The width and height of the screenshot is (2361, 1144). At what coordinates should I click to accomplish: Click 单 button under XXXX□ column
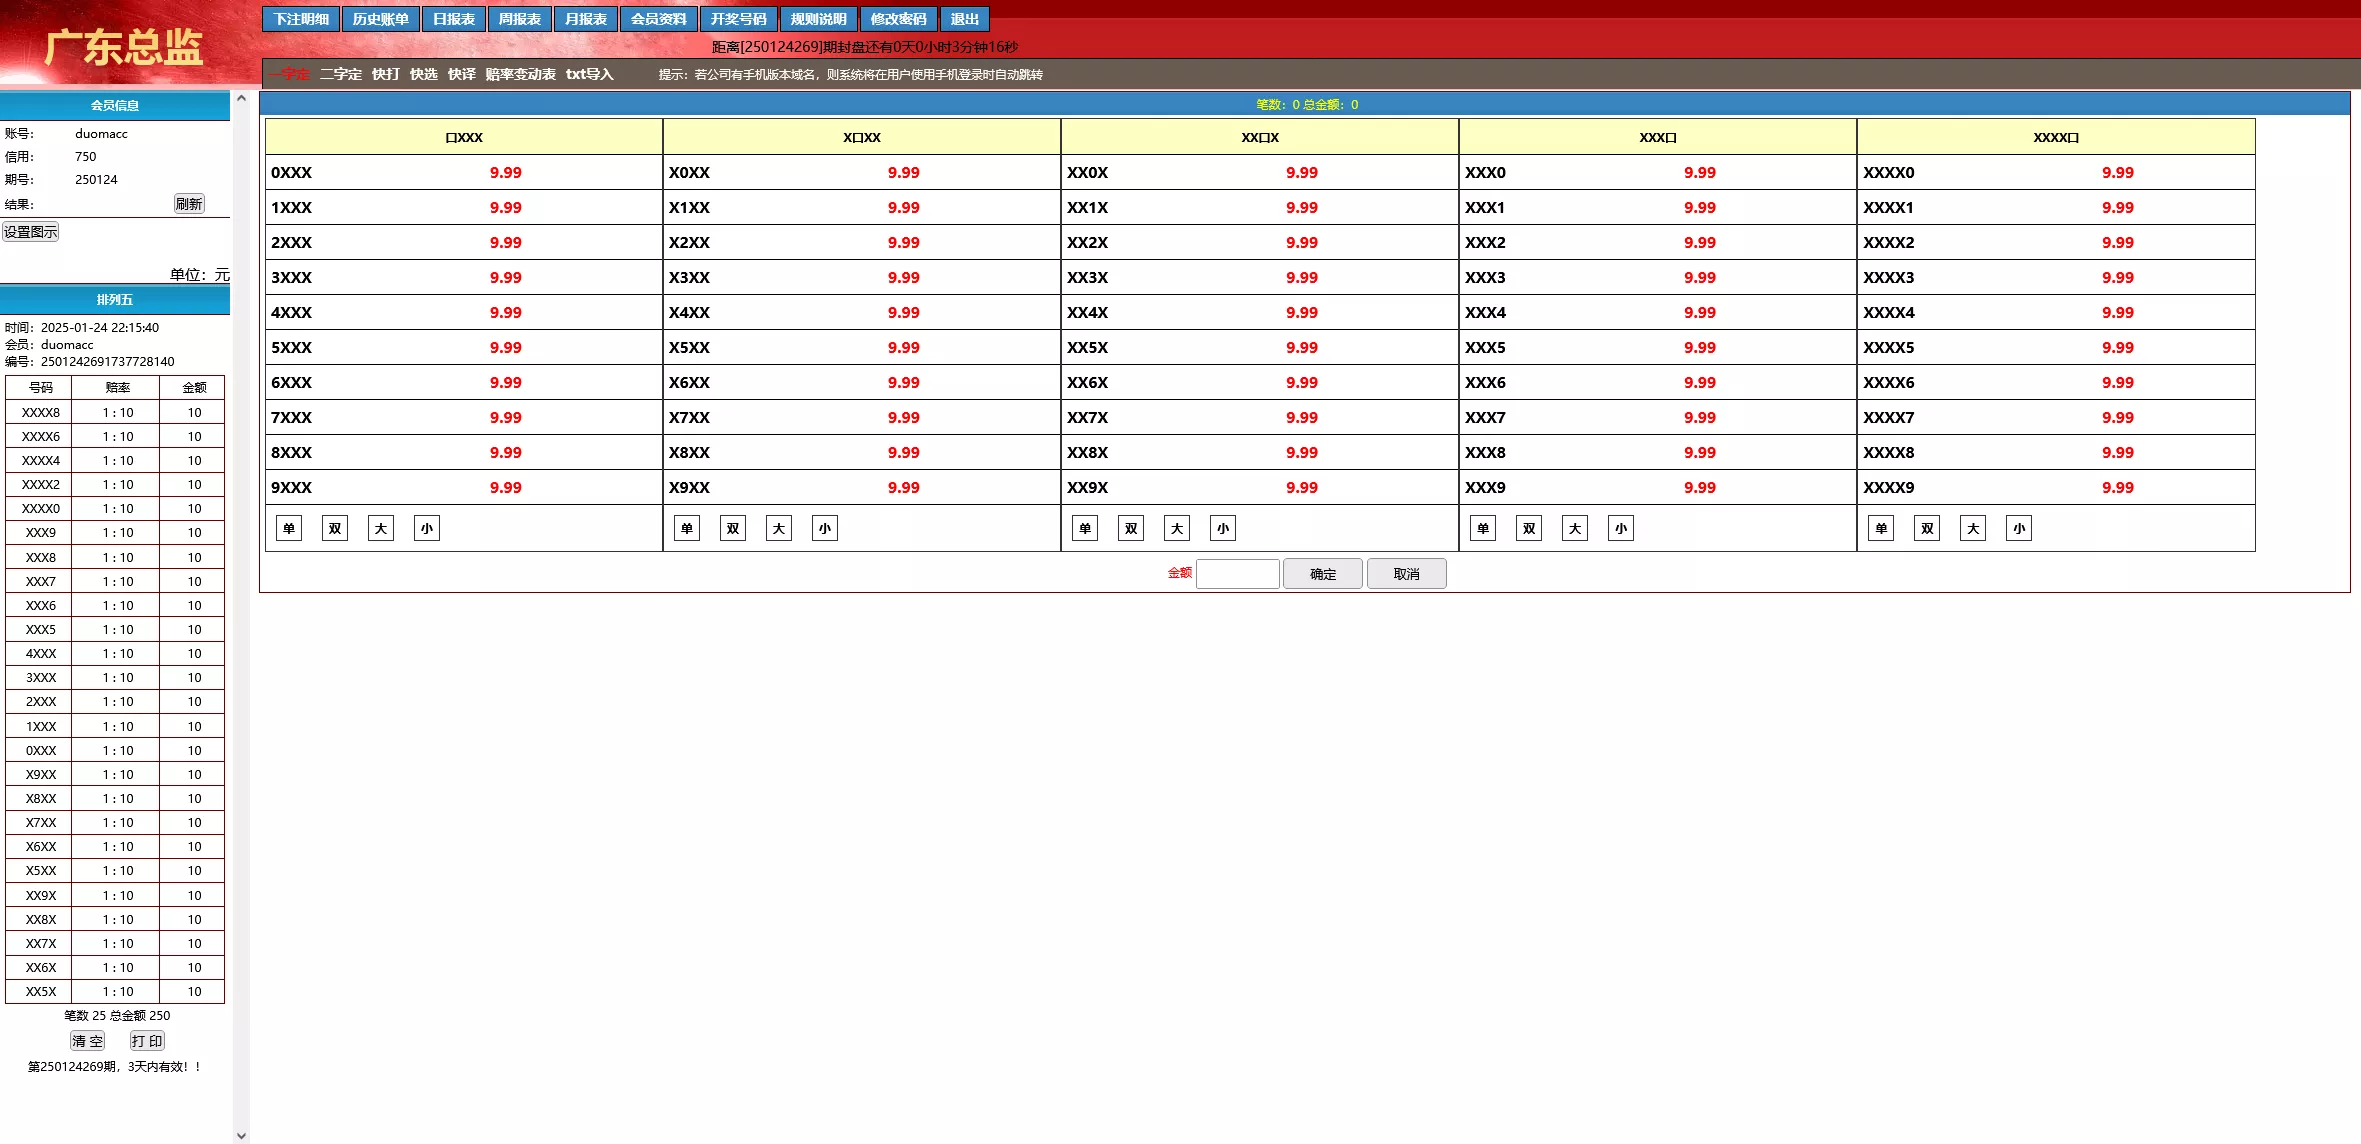(1881, 528)
